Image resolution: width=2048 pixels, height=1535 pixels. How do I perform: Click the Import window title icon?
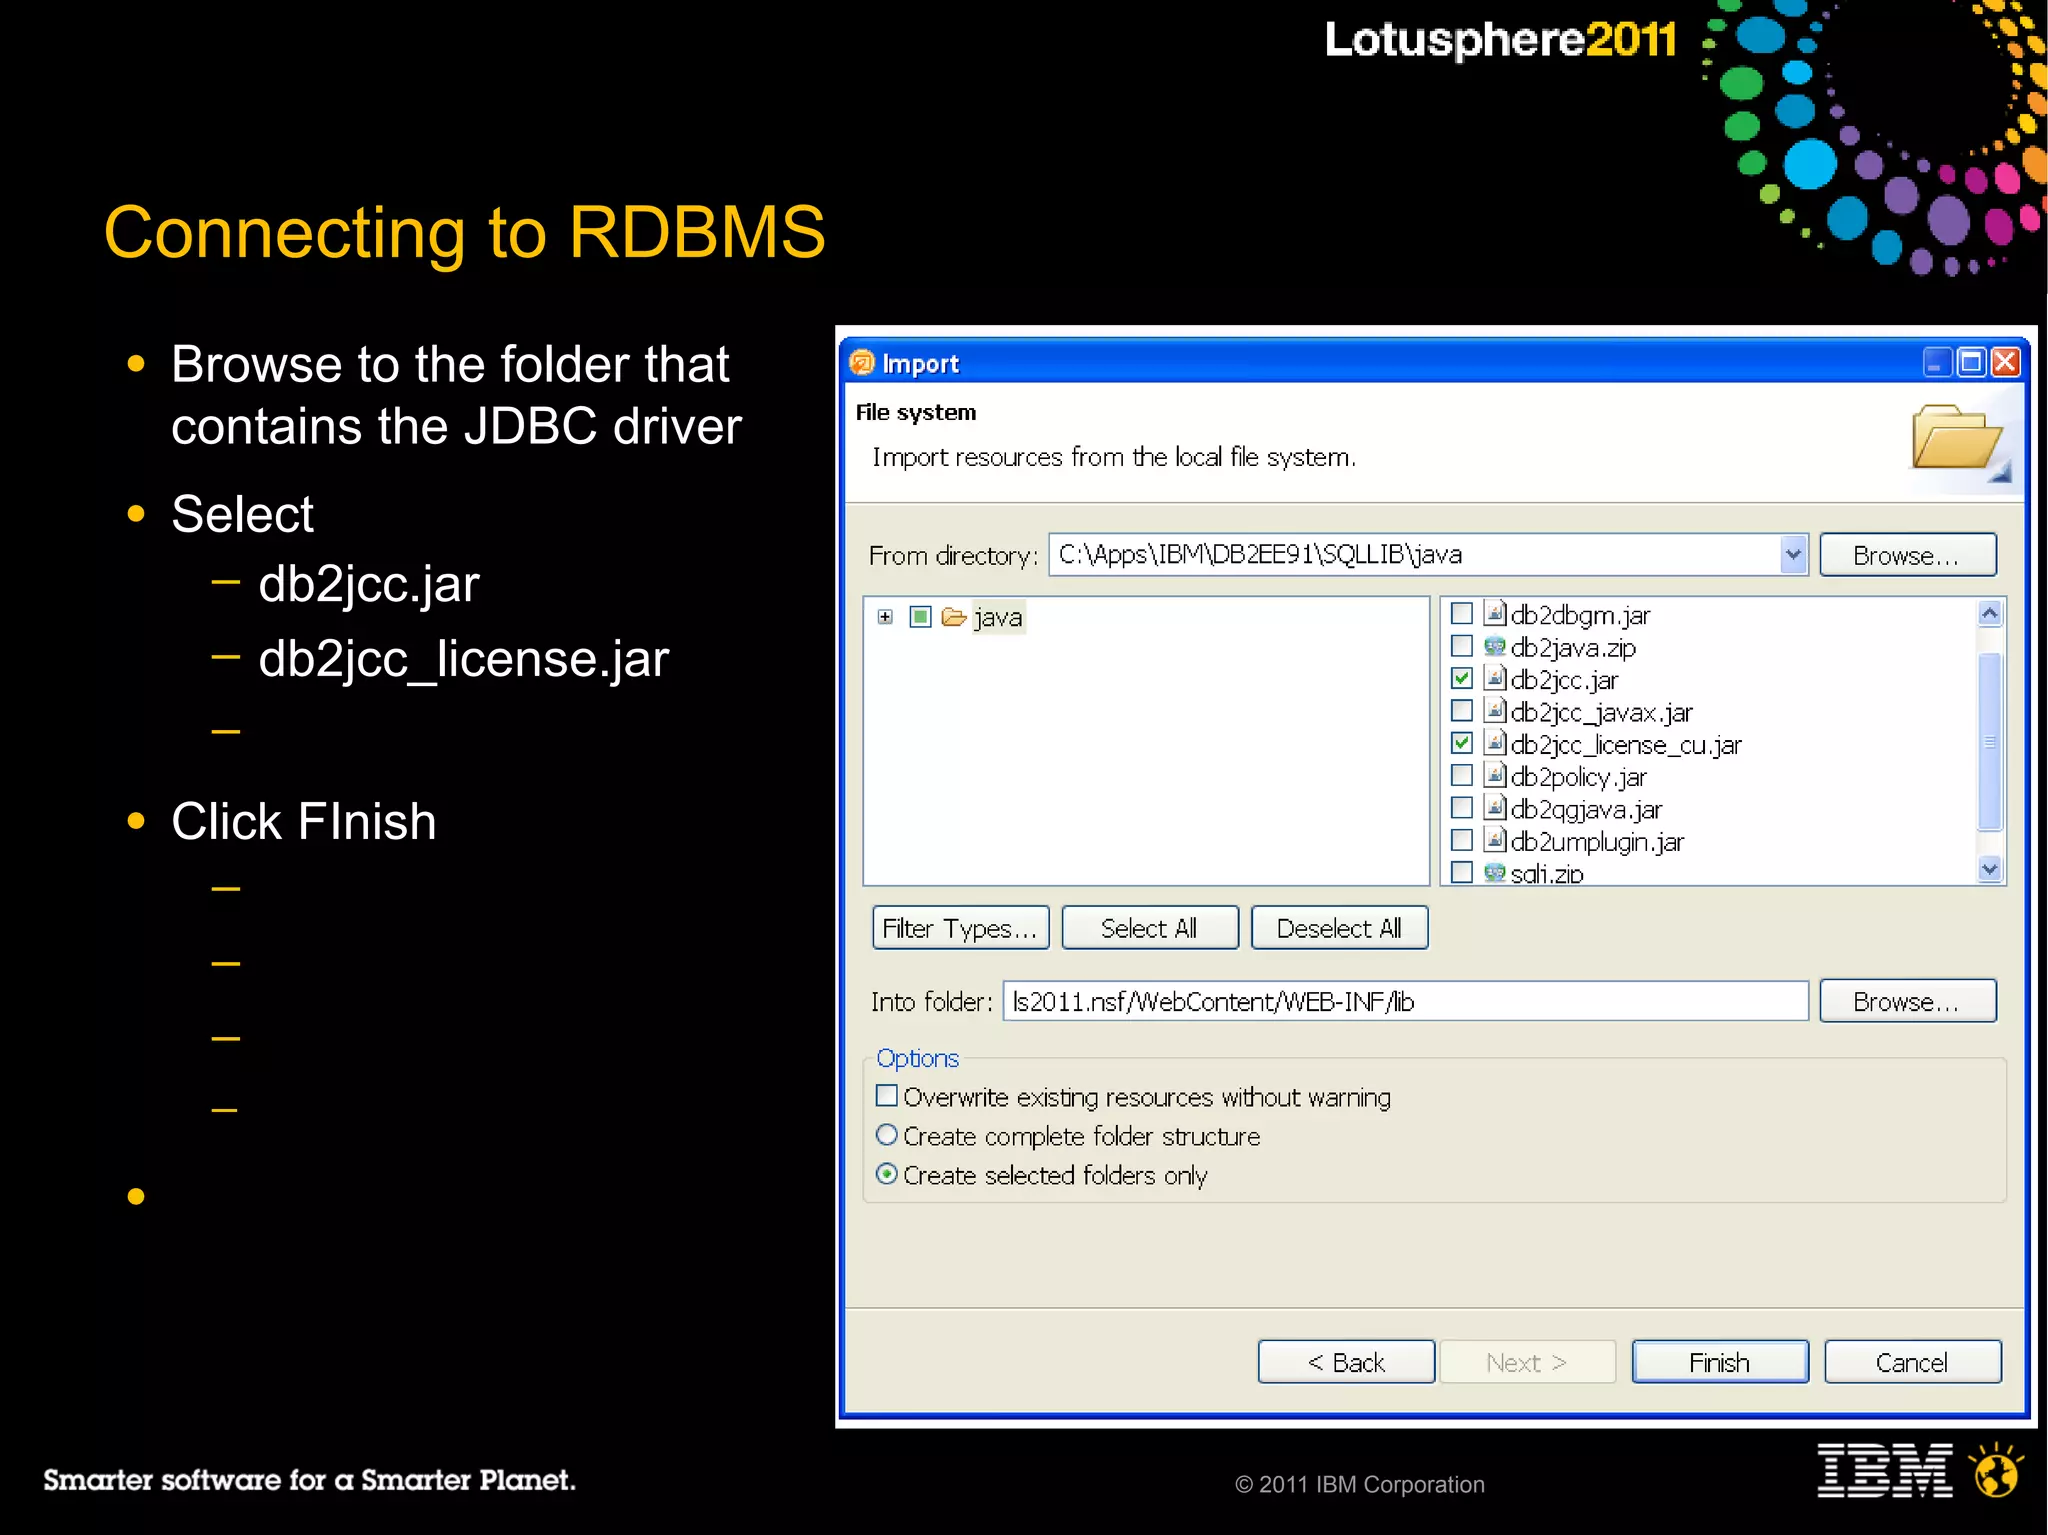pos(862,362)
